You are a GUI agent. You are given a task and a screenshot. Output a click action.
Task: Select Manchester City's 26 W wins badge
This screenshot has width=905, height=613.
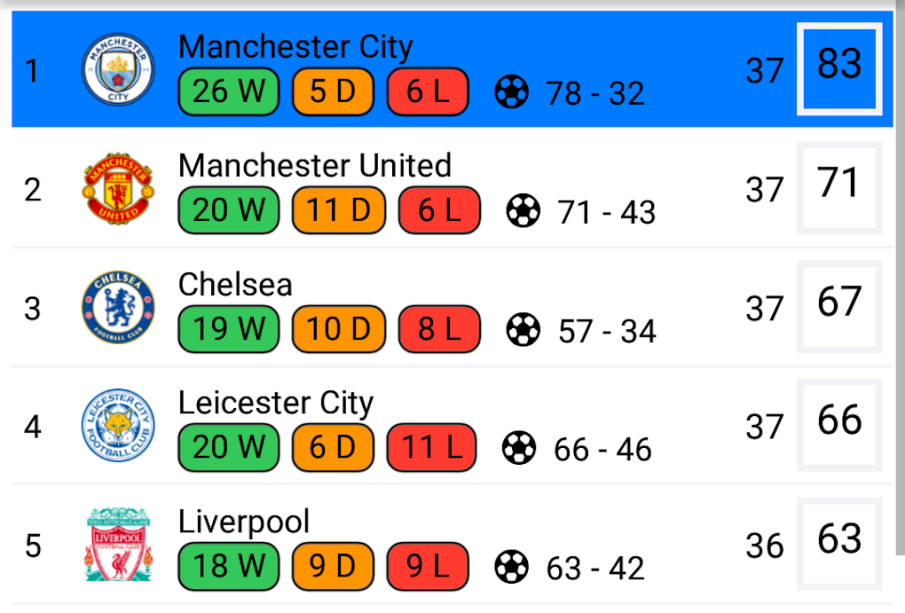click(x=228, y=92)
